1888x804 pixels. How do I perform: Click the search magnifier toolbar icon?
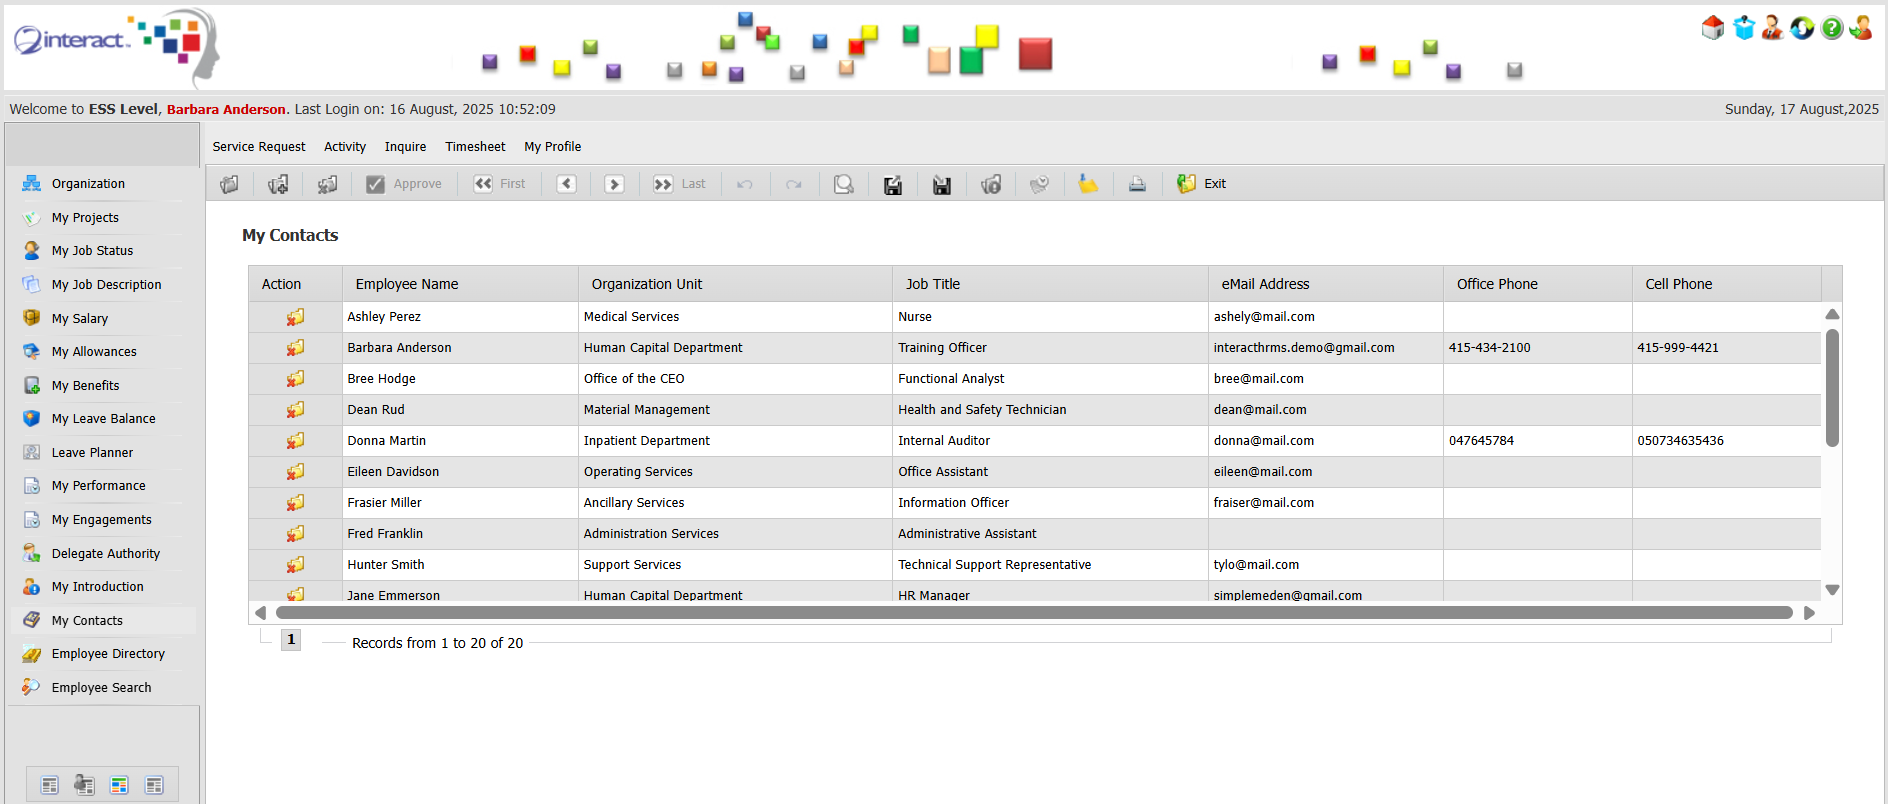[844, 184]
